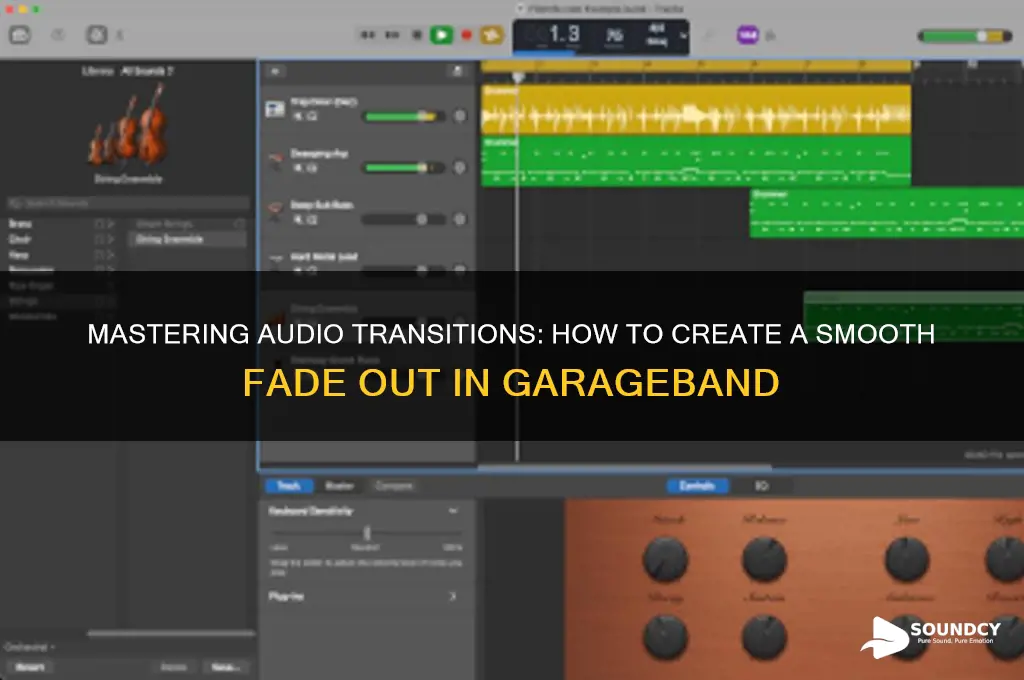Adjust the first track's volume slider
This screenshot has width=1024, height=680.
point(402,116)
